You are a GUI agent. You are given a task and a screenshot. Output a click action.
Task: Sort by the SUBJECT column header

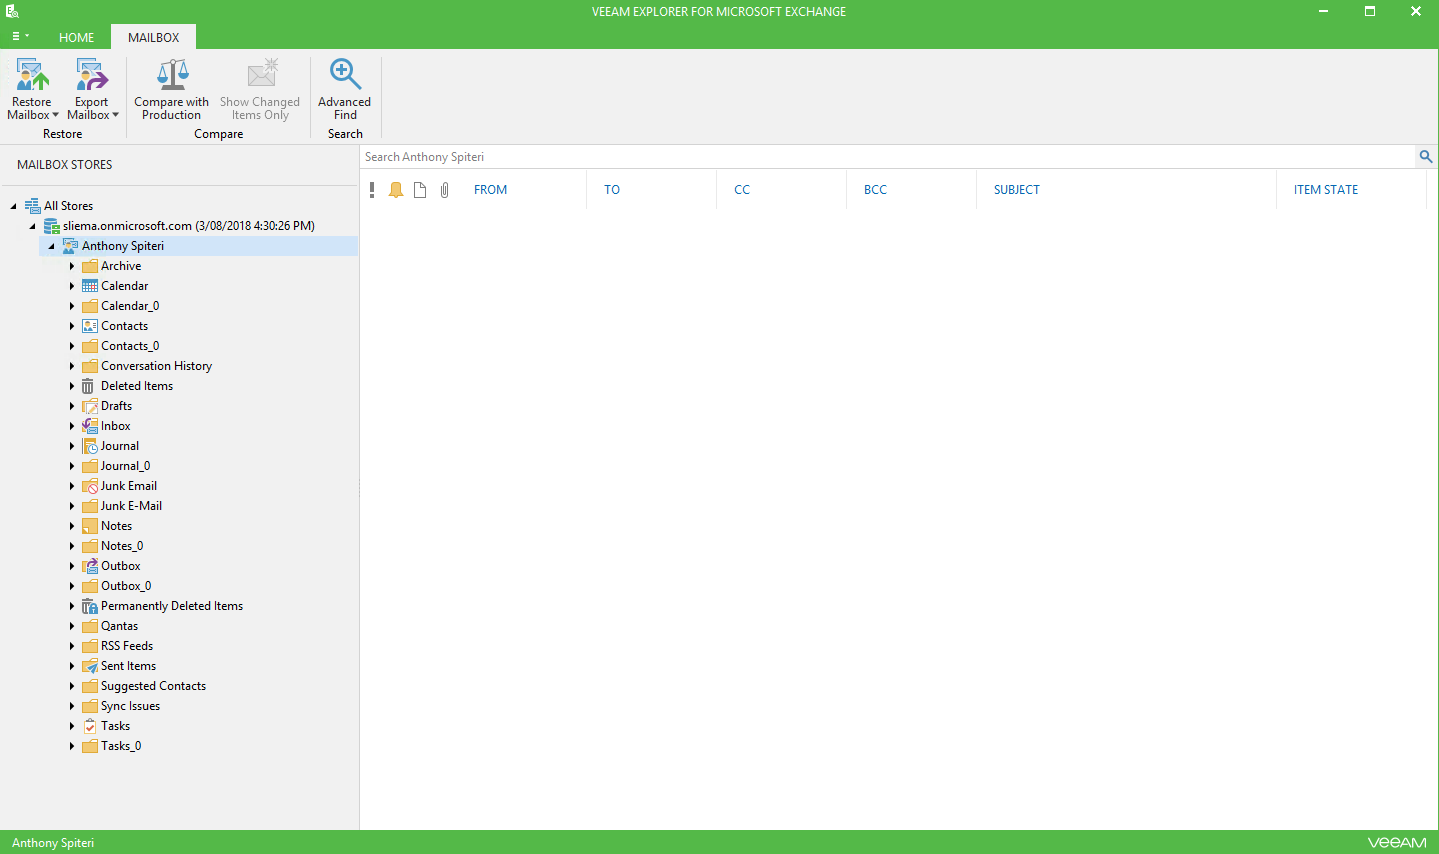coord(1016,190)
